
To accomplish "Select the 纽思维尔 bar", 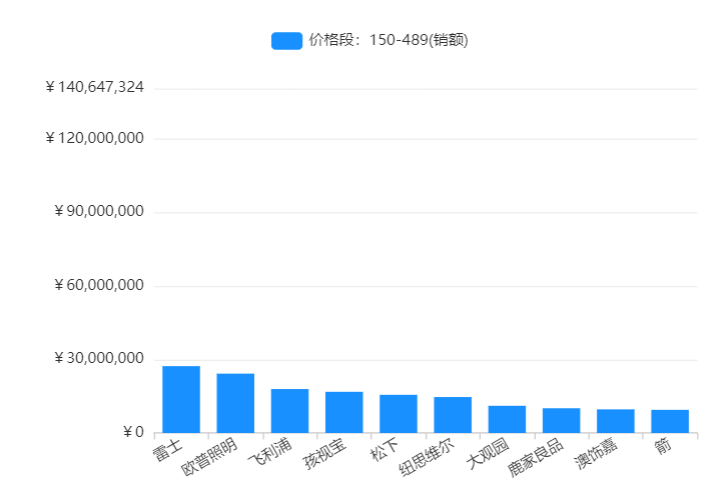I will (x=452, y=415).
